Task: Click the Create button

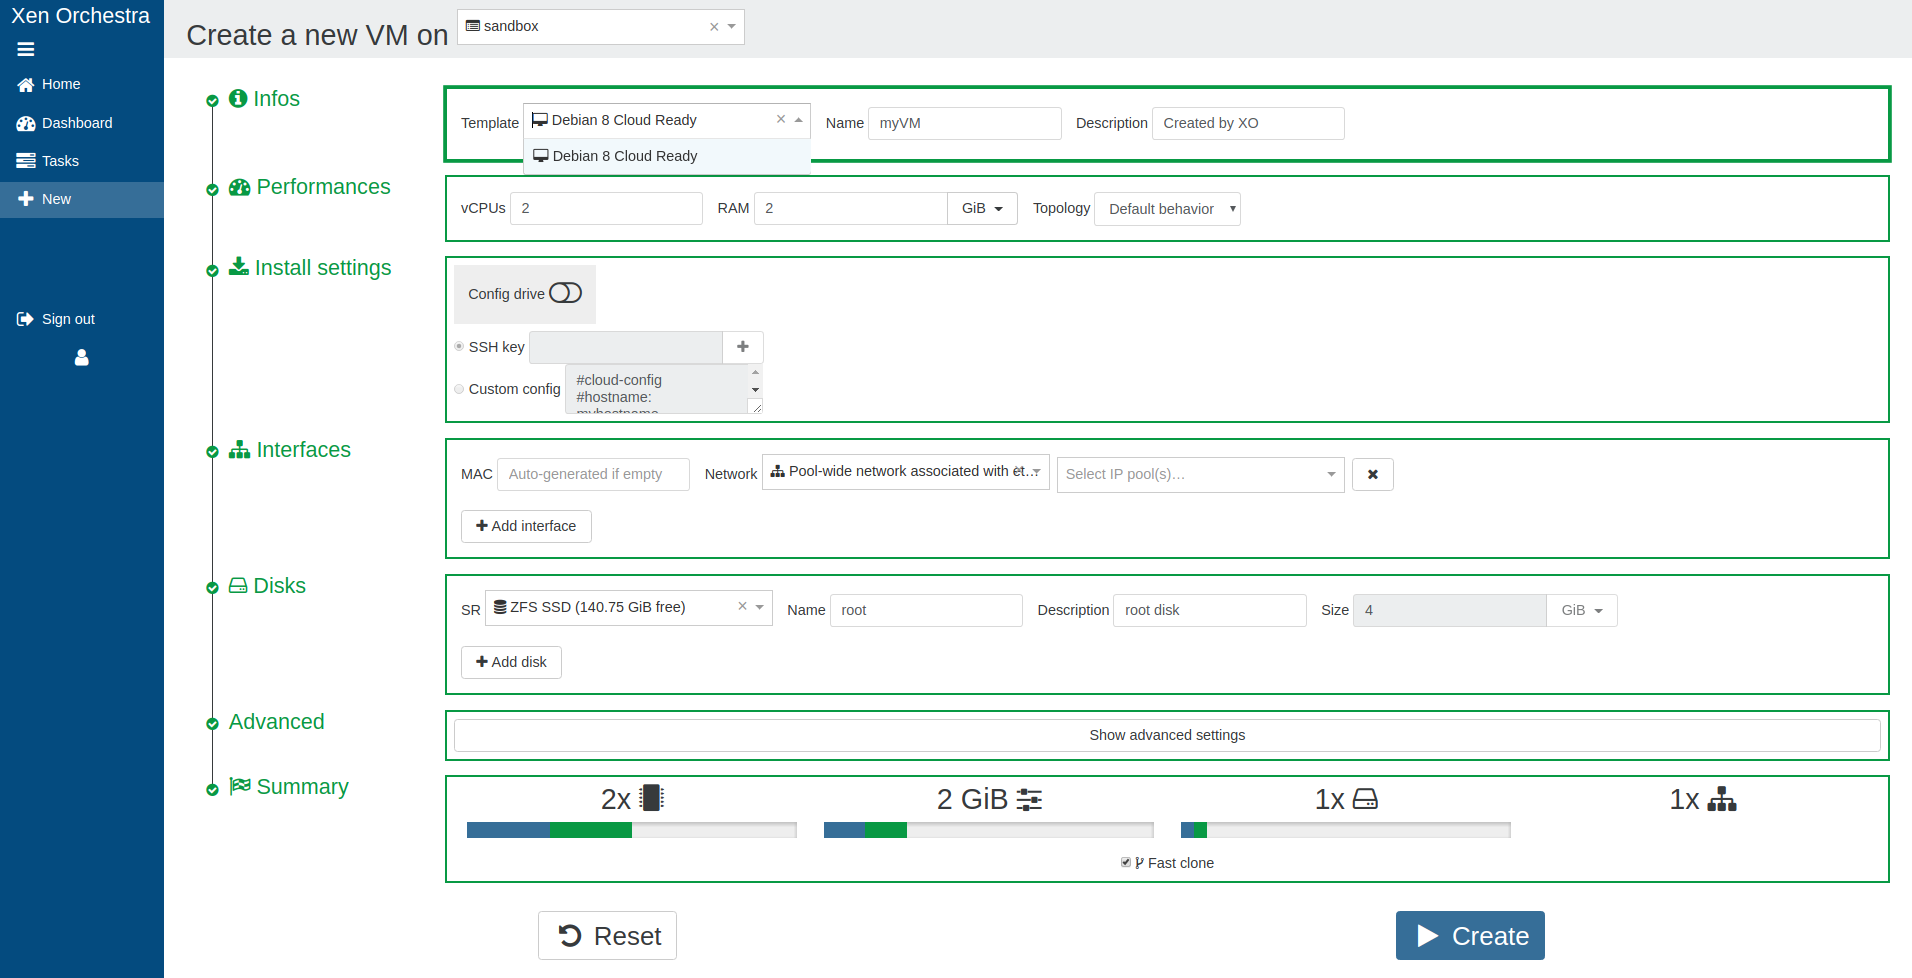Action: point(1470,935)
